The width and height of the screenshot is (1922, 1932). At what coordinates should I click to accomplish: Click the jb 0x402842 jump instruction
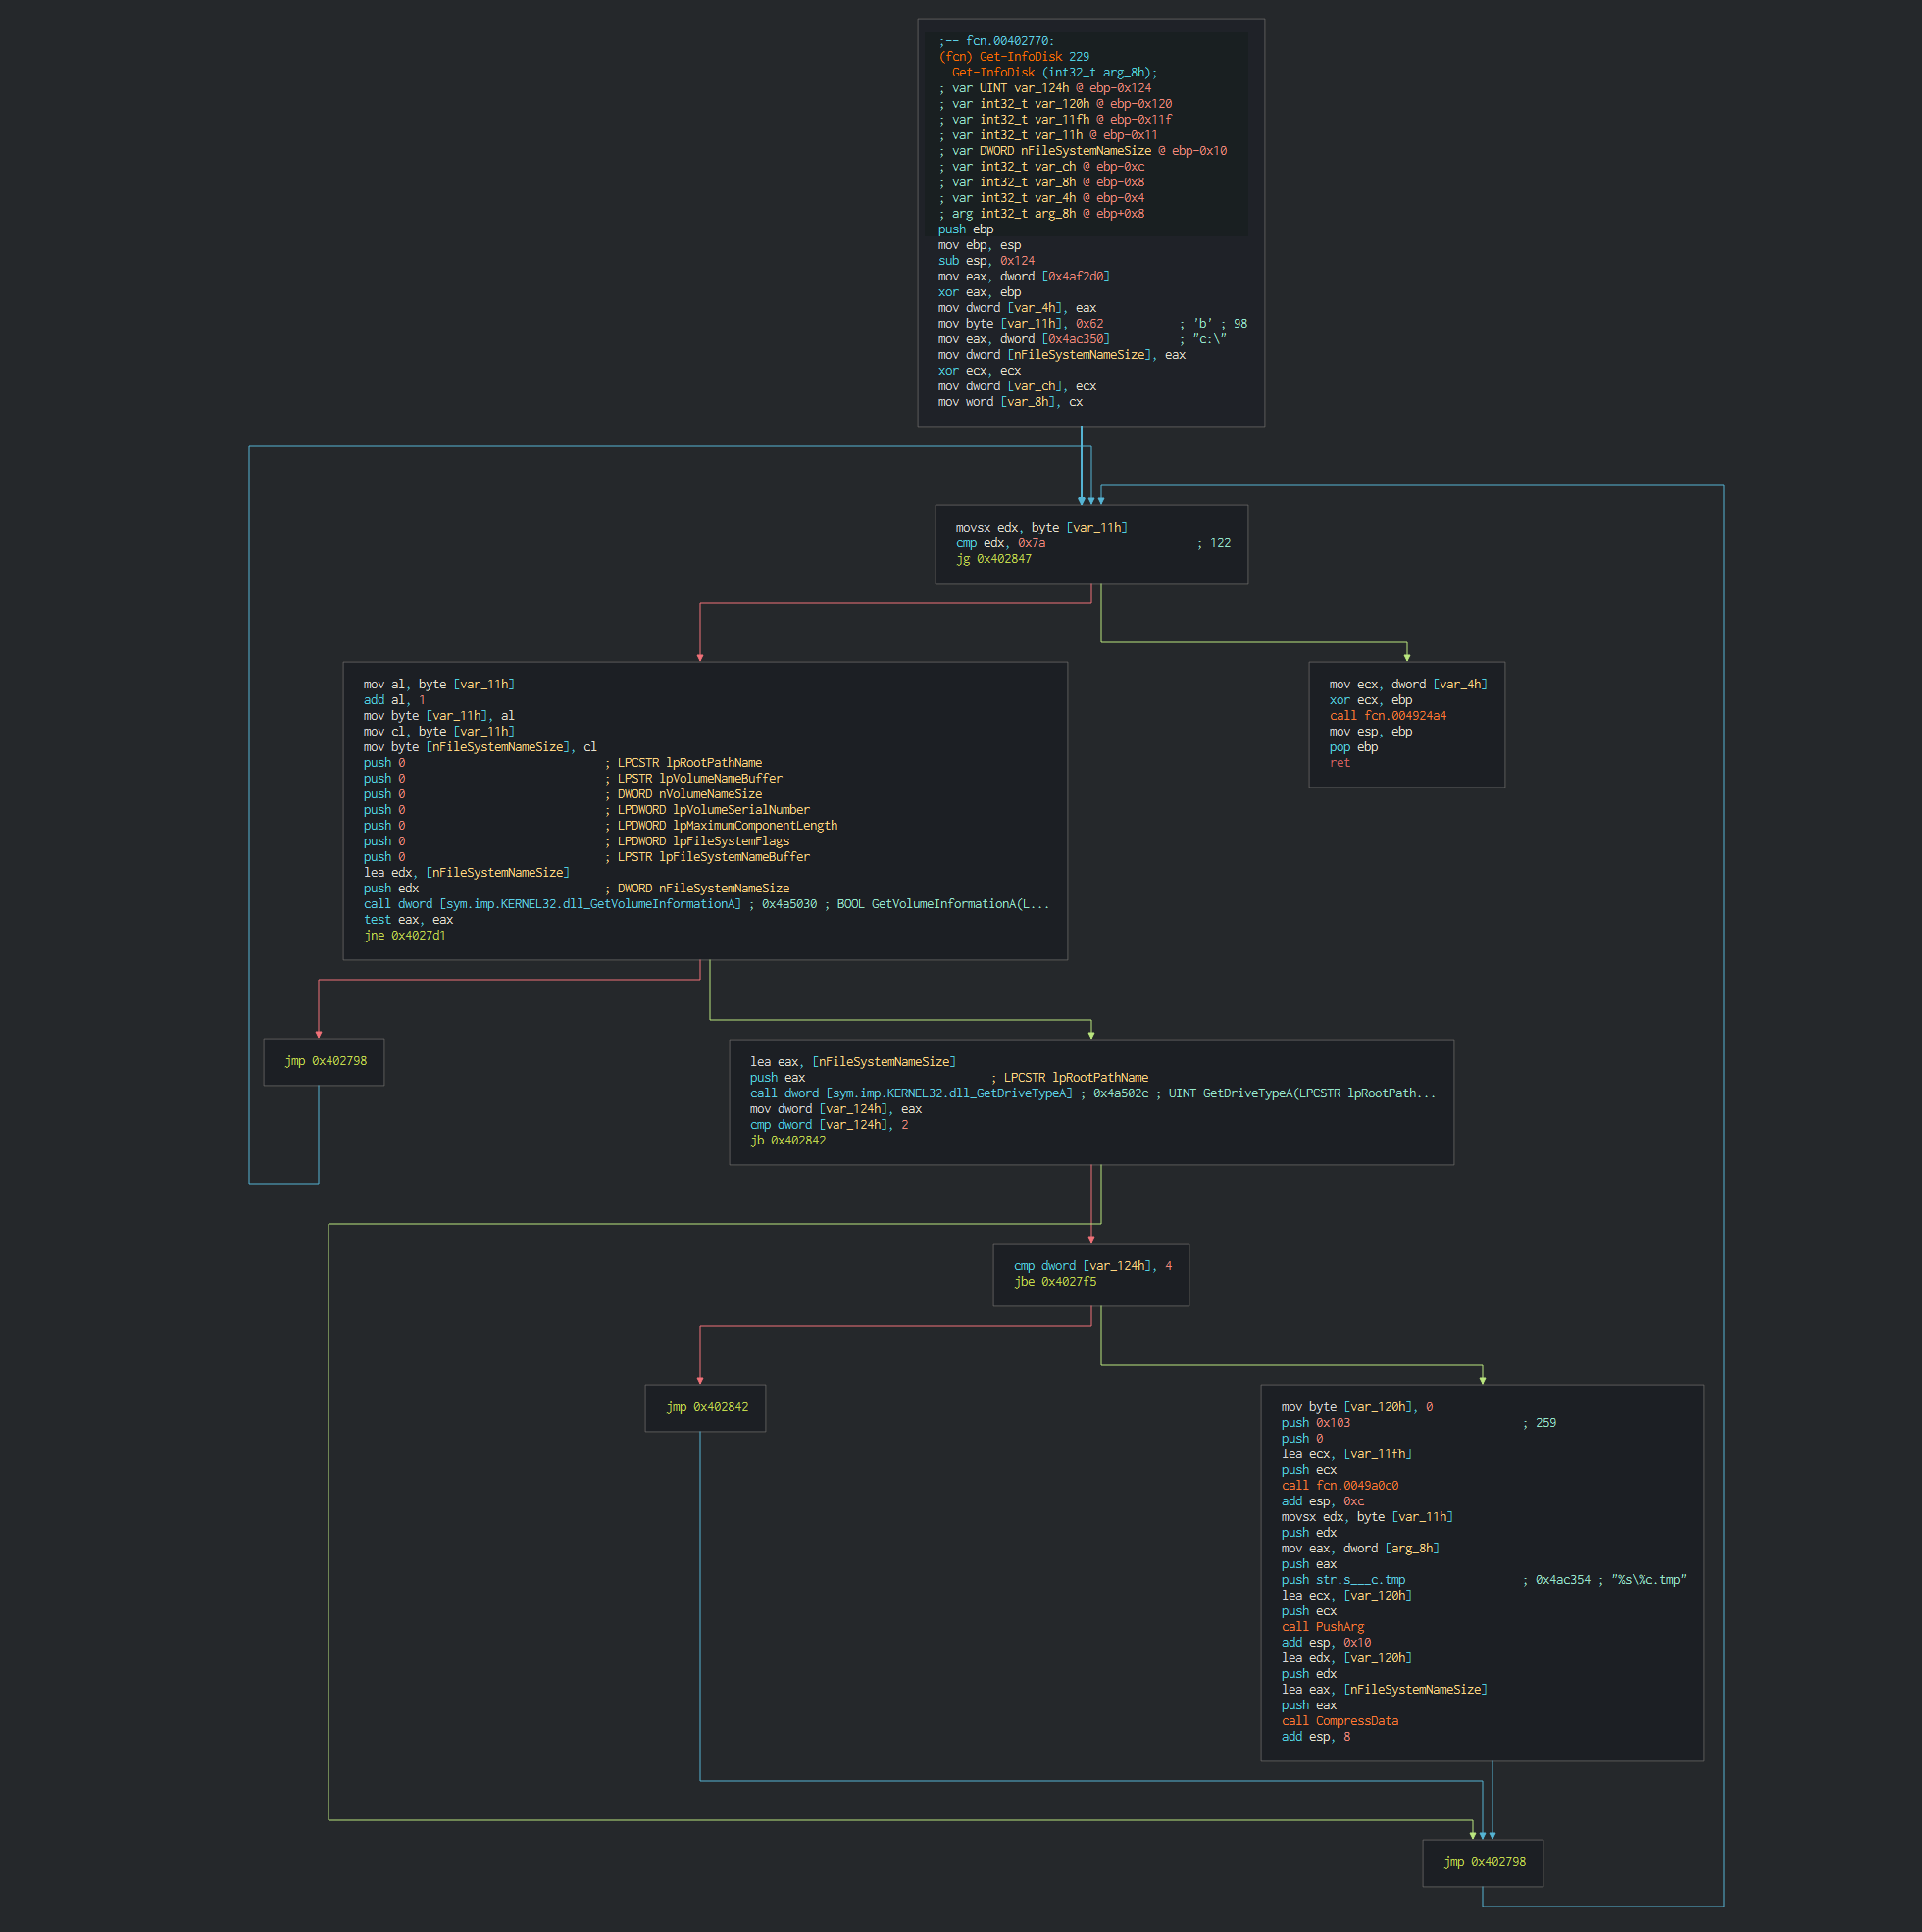(787, 1141)
